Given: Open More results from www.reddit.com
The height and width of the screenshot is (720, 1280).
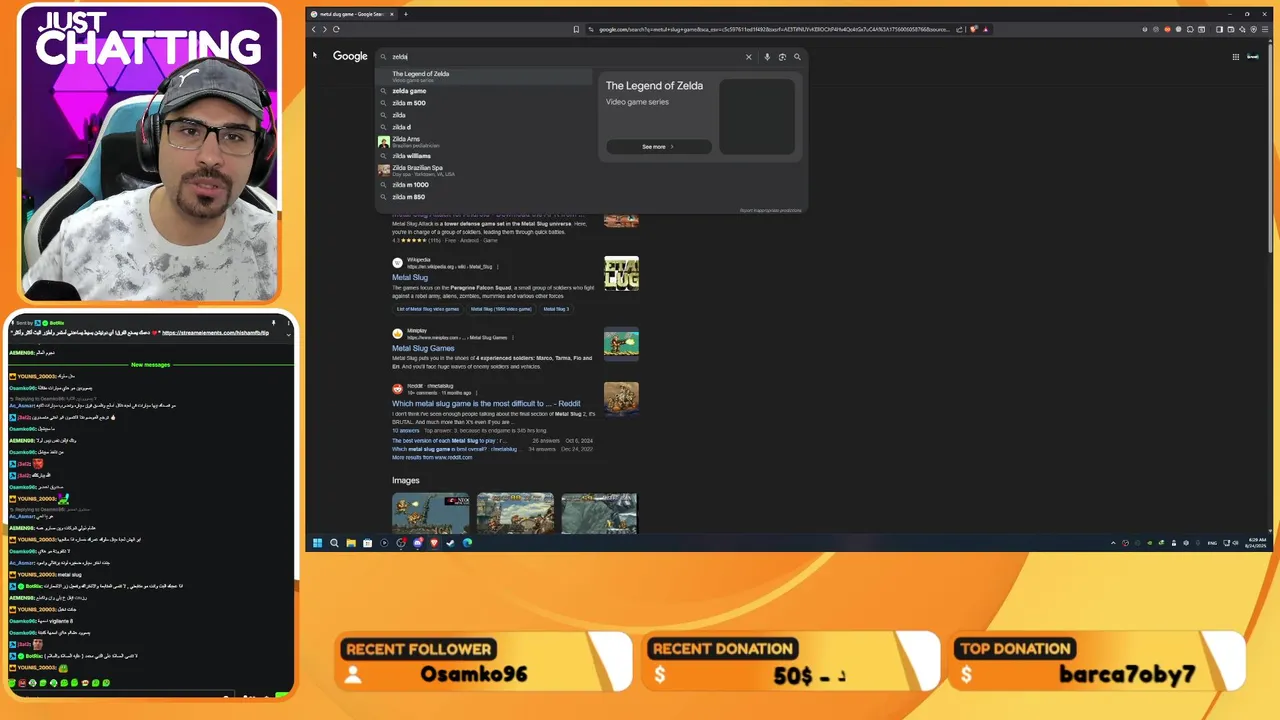Looking at the screenshot, I should click(x=432, y=457).
